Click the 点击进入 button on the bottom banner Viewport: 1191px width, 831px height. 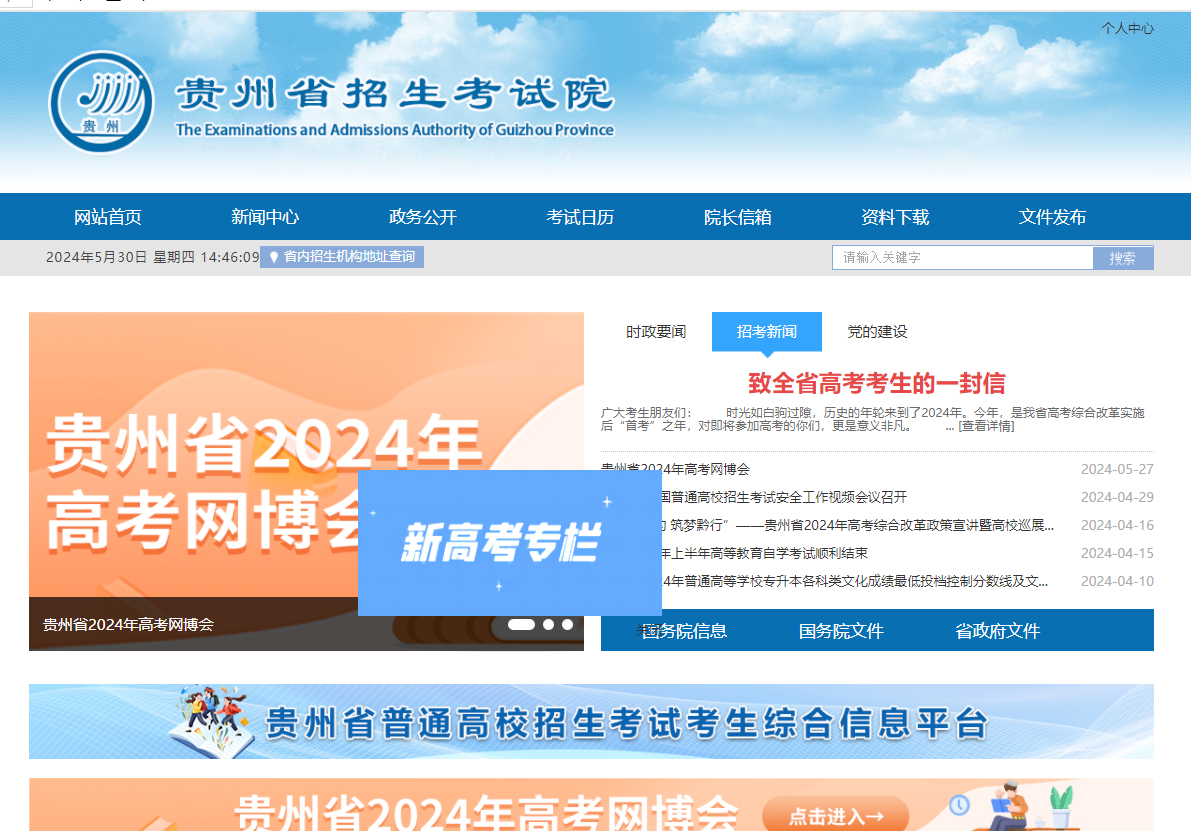pos(835,815)
